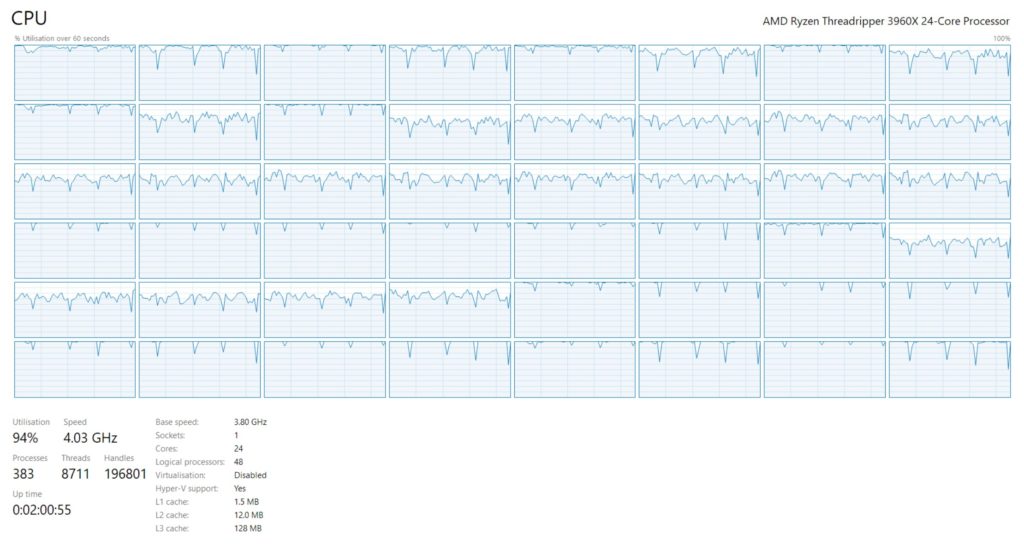Click the Base speed label
Image resolution: width=1024 pixels, height=548 pixels.
click(x=177, y=422)
